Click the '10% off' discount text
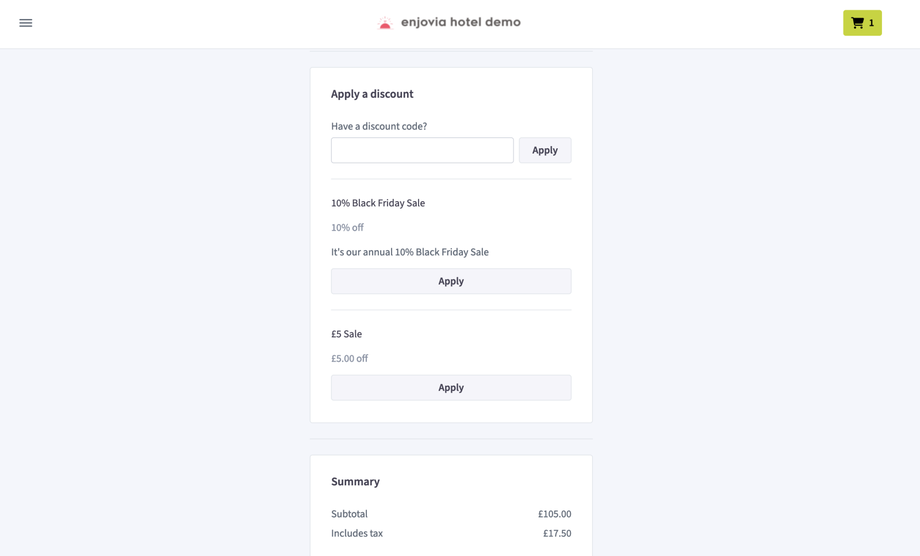The height and width of the screenshot is (556, 920). 347,228
